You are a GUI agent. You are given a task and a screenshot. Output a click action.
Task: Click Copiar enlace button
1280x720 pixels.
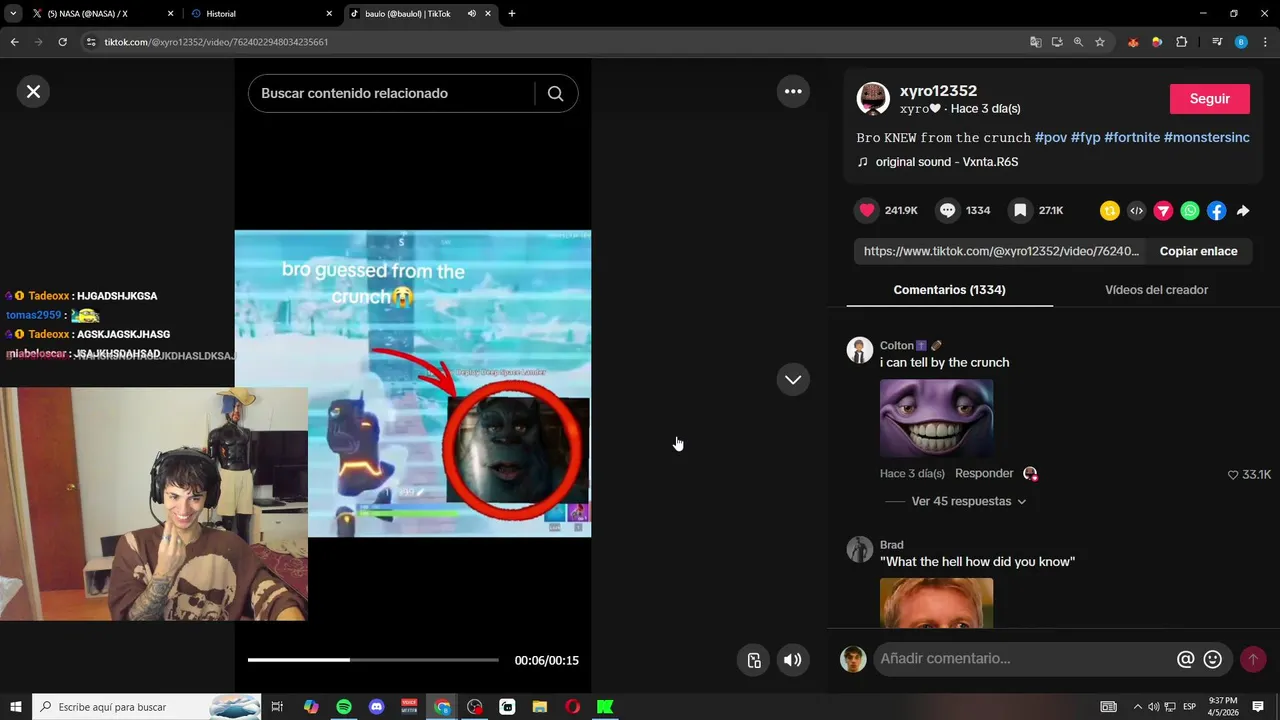point(1198,251)
